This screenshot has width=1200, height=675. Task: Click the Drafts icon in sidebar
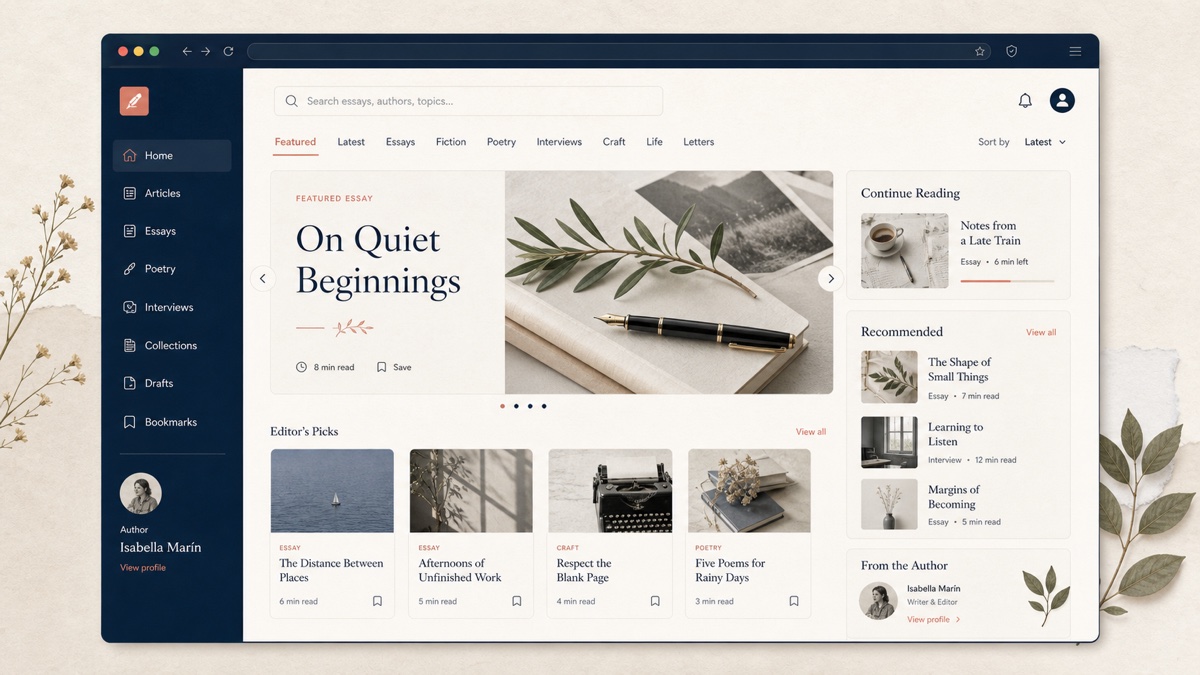click(x=129, y=383)
